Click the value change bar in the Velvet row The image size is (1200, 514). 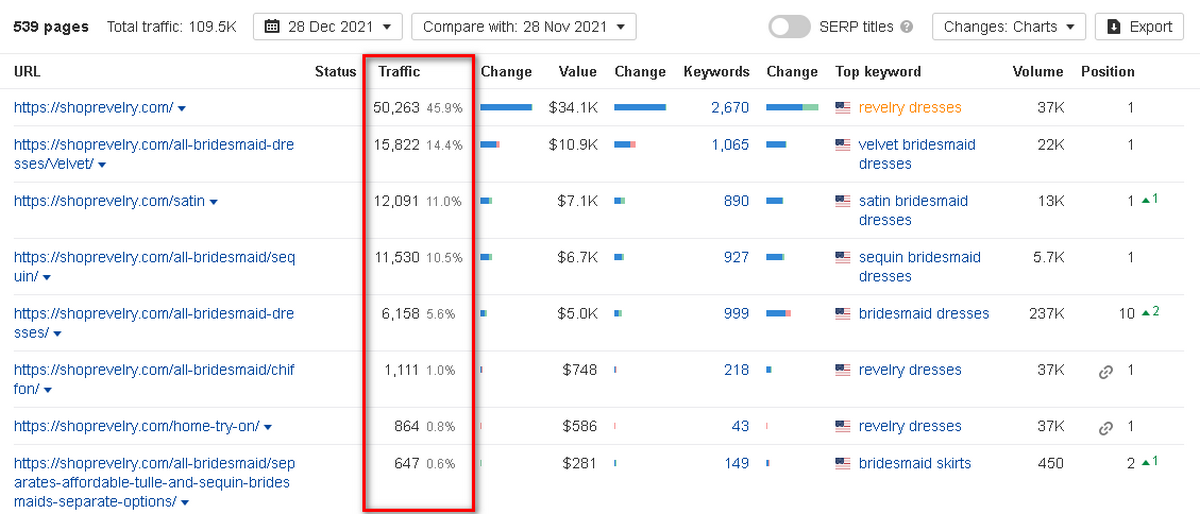(x=625, y=145)
